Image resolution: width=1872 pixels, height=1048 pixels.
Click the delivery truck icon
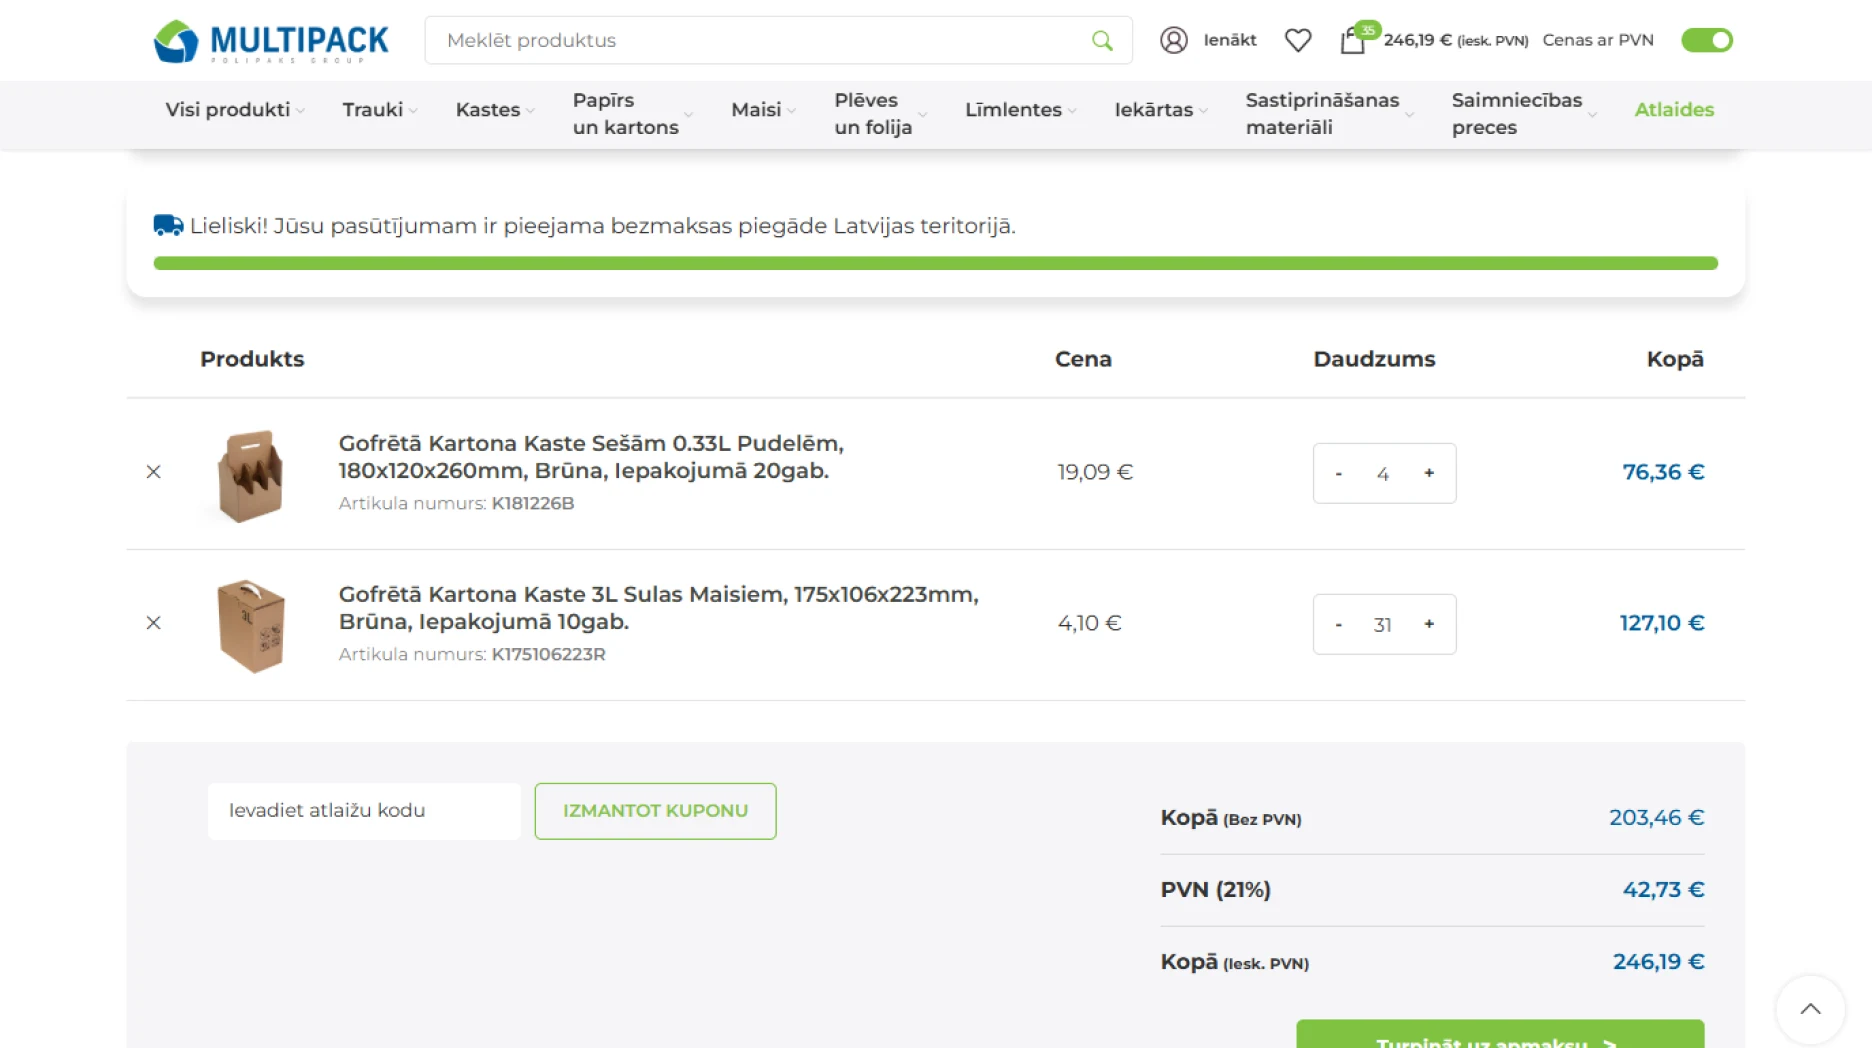tap(168, 226)
